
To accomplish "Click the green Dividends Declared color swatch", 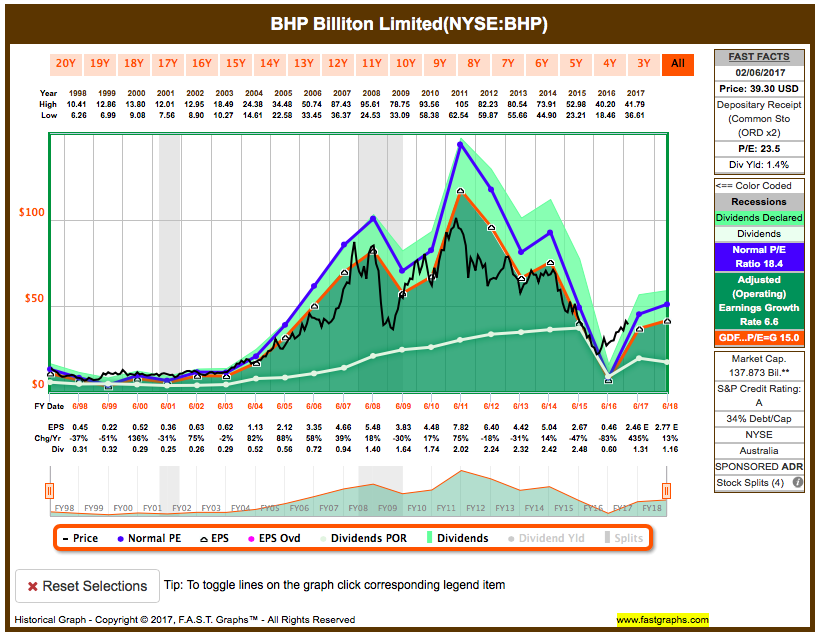I will (758, 217).
